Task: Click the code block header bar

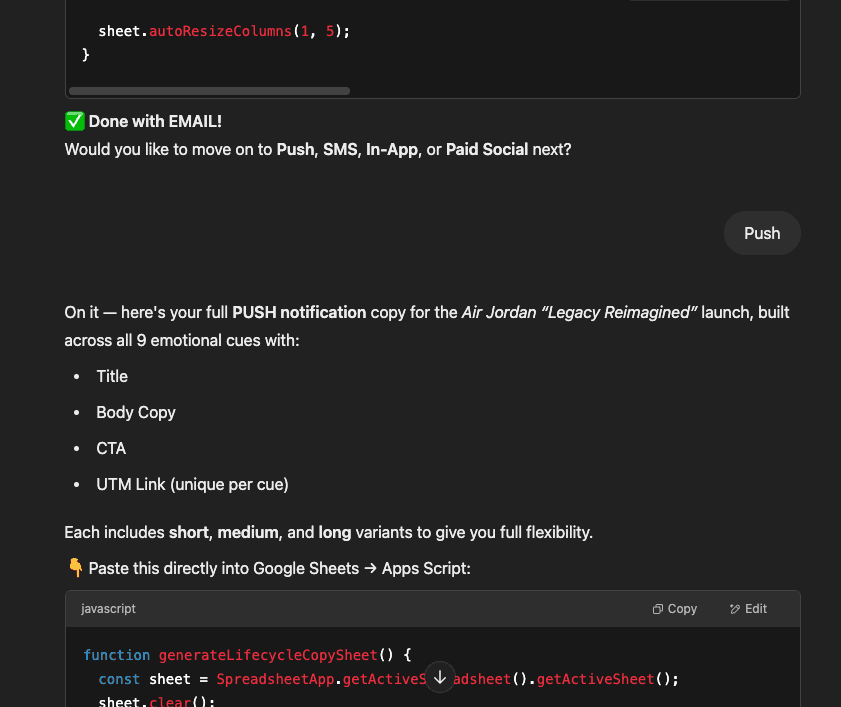Action: coord(400,609)
